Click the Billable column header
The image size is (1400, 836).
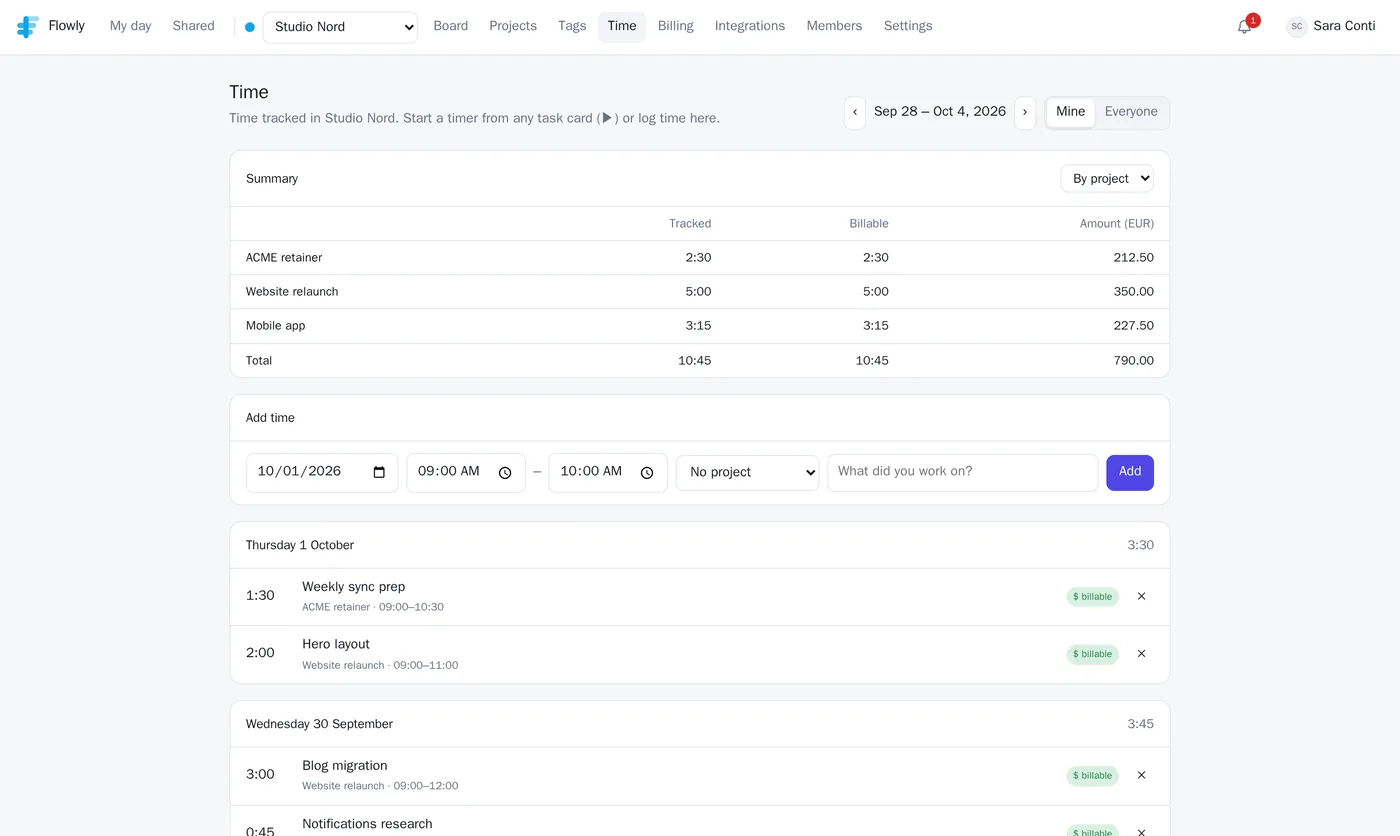click(869, 224)
